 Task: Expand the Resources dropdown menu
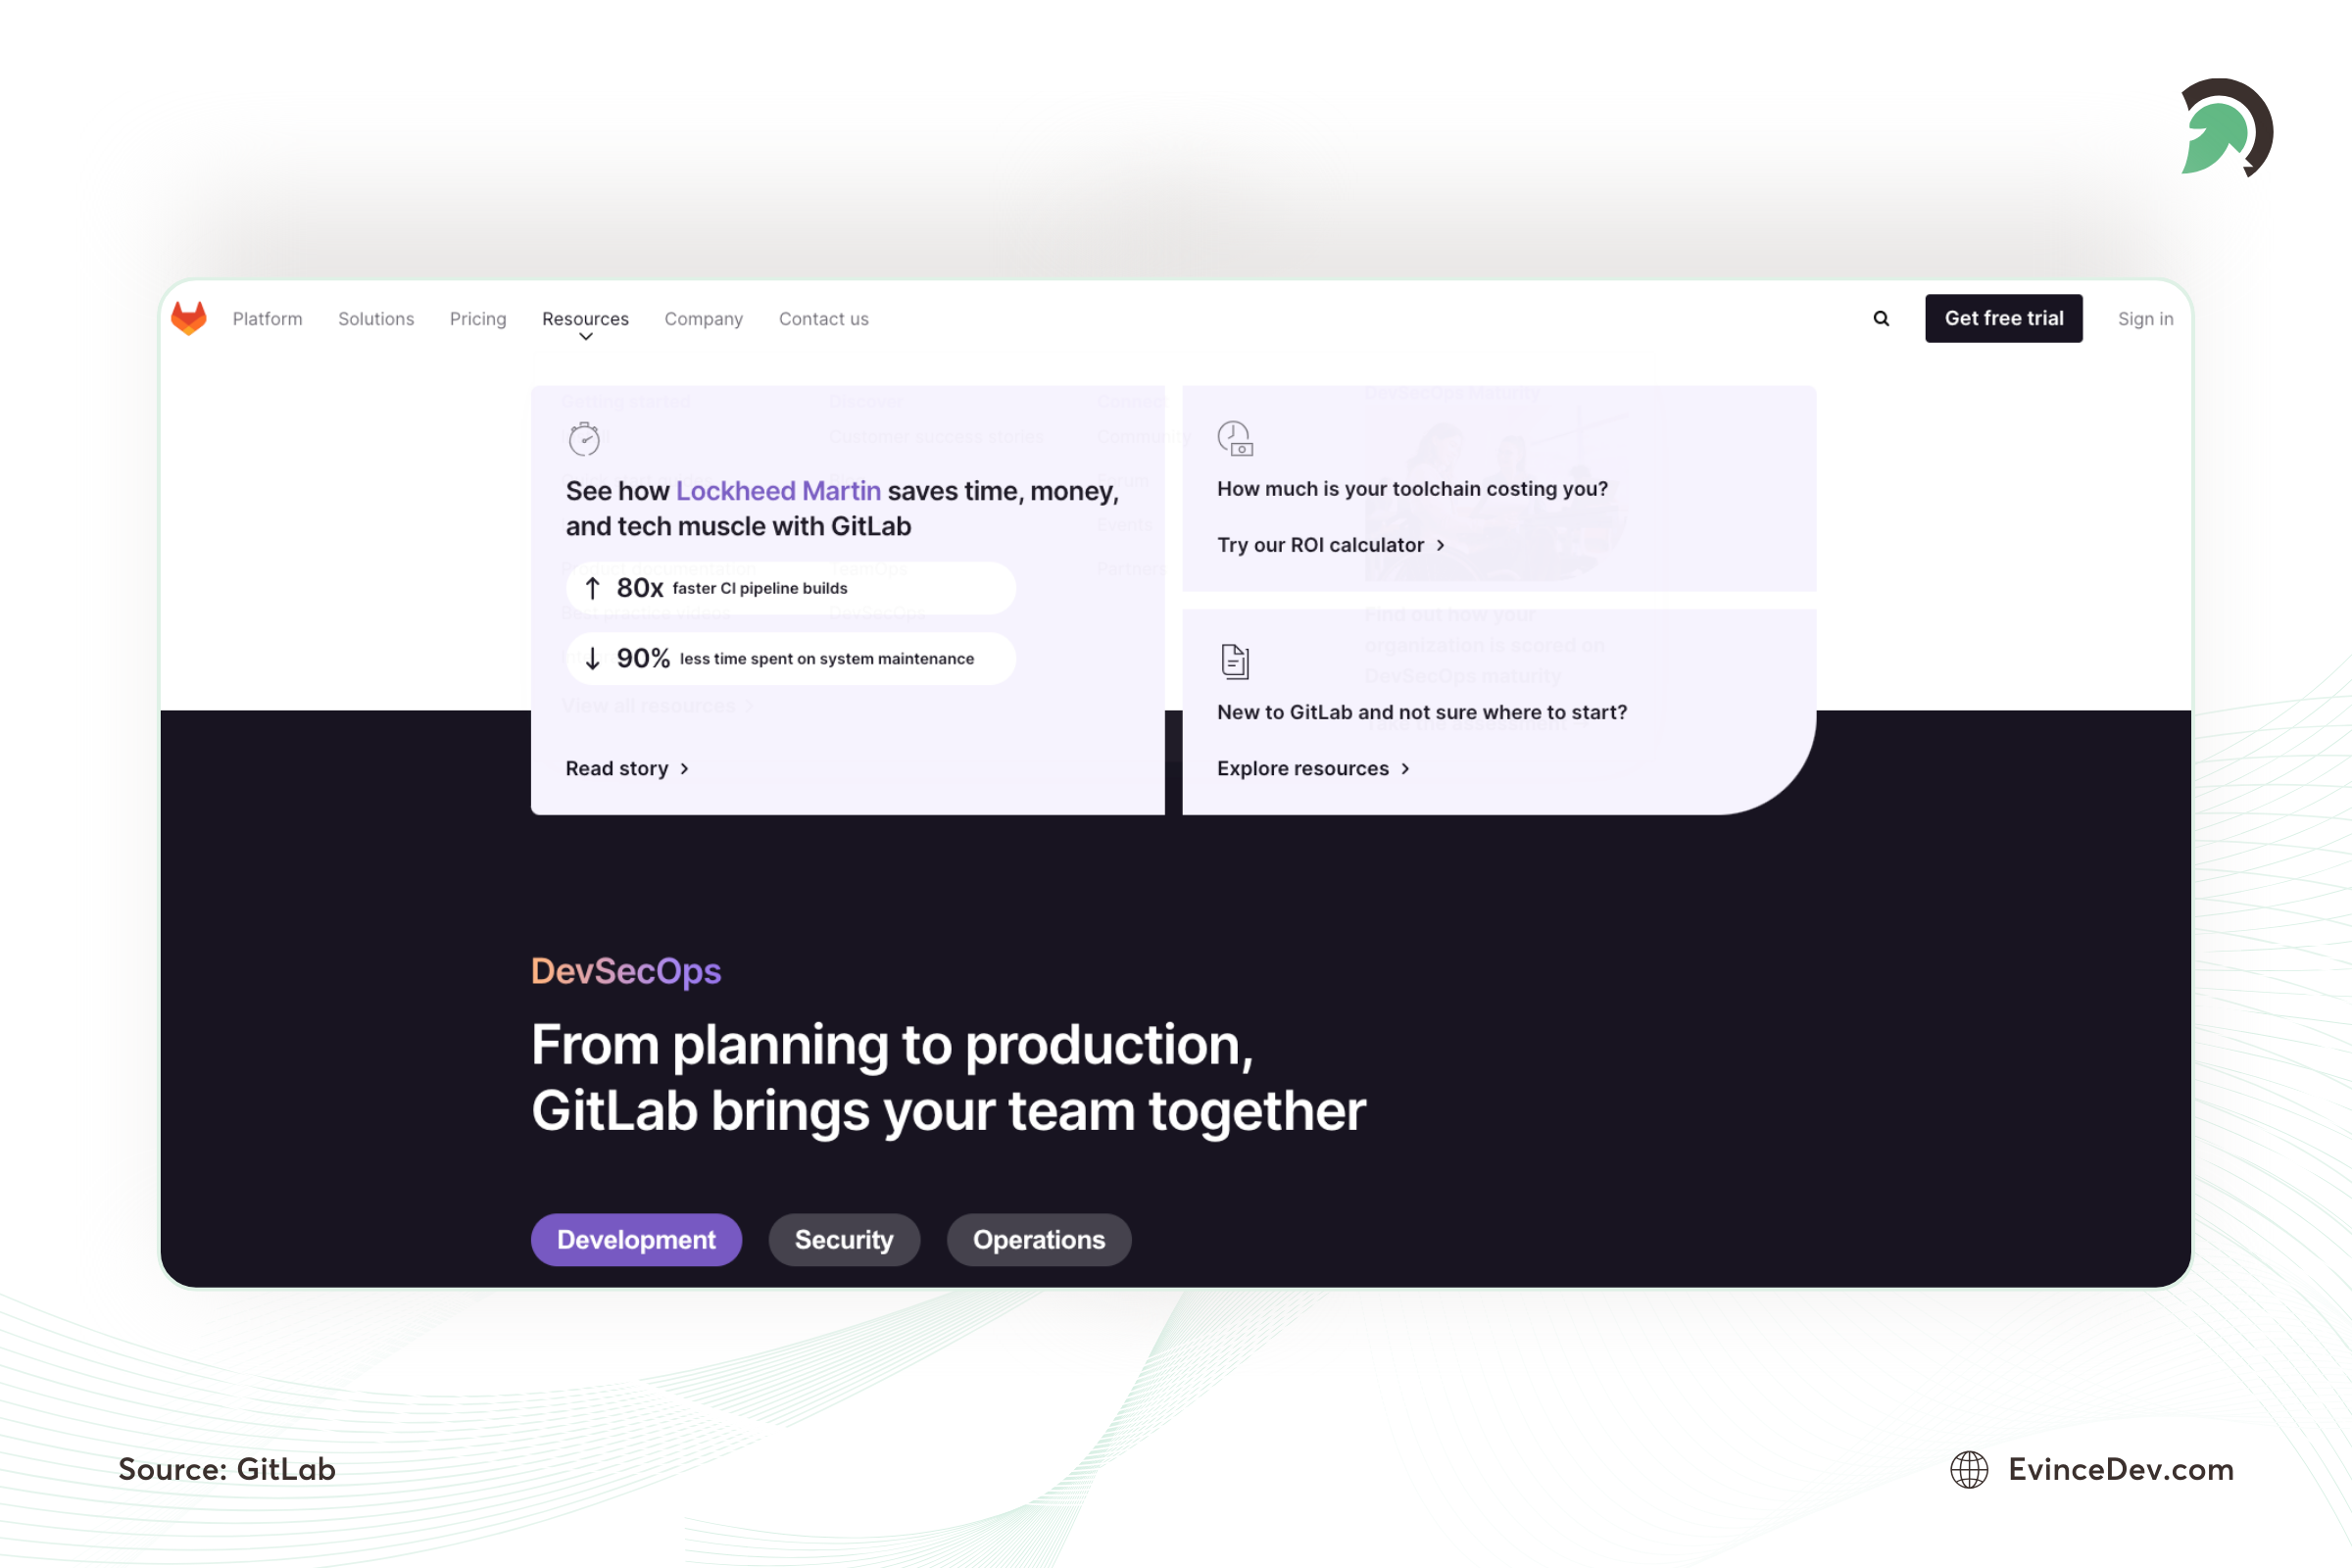[x=584, y=318]
